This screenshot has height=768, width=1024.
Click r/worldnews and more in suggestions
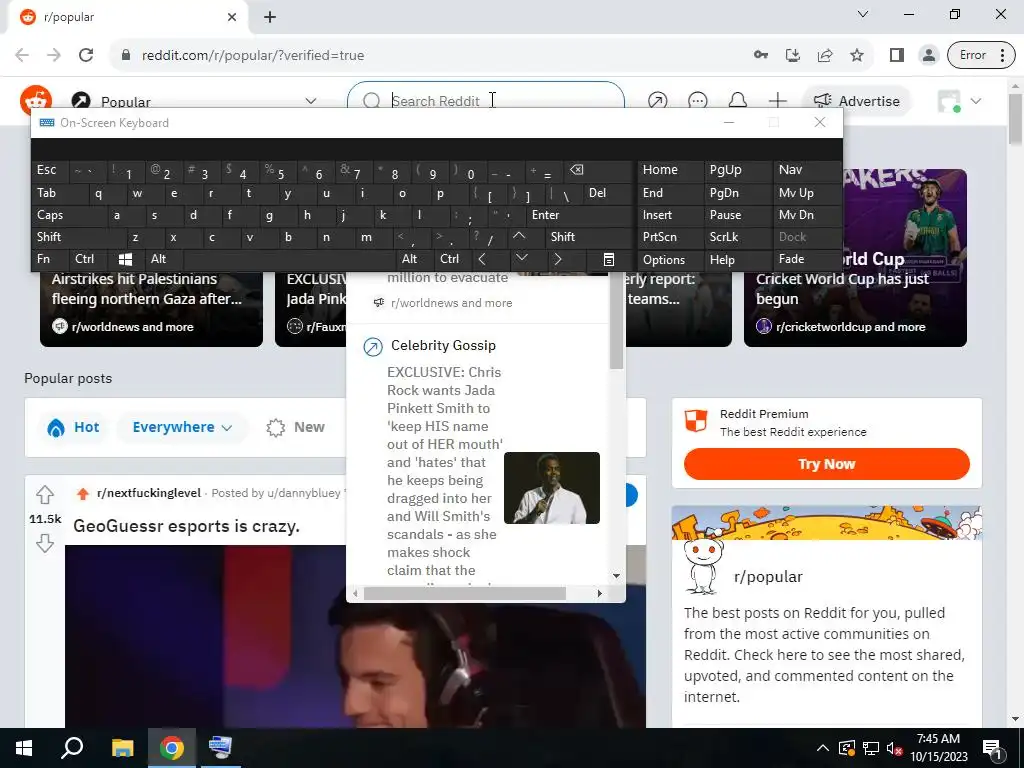pyautogui.click(x=451, y=303)
